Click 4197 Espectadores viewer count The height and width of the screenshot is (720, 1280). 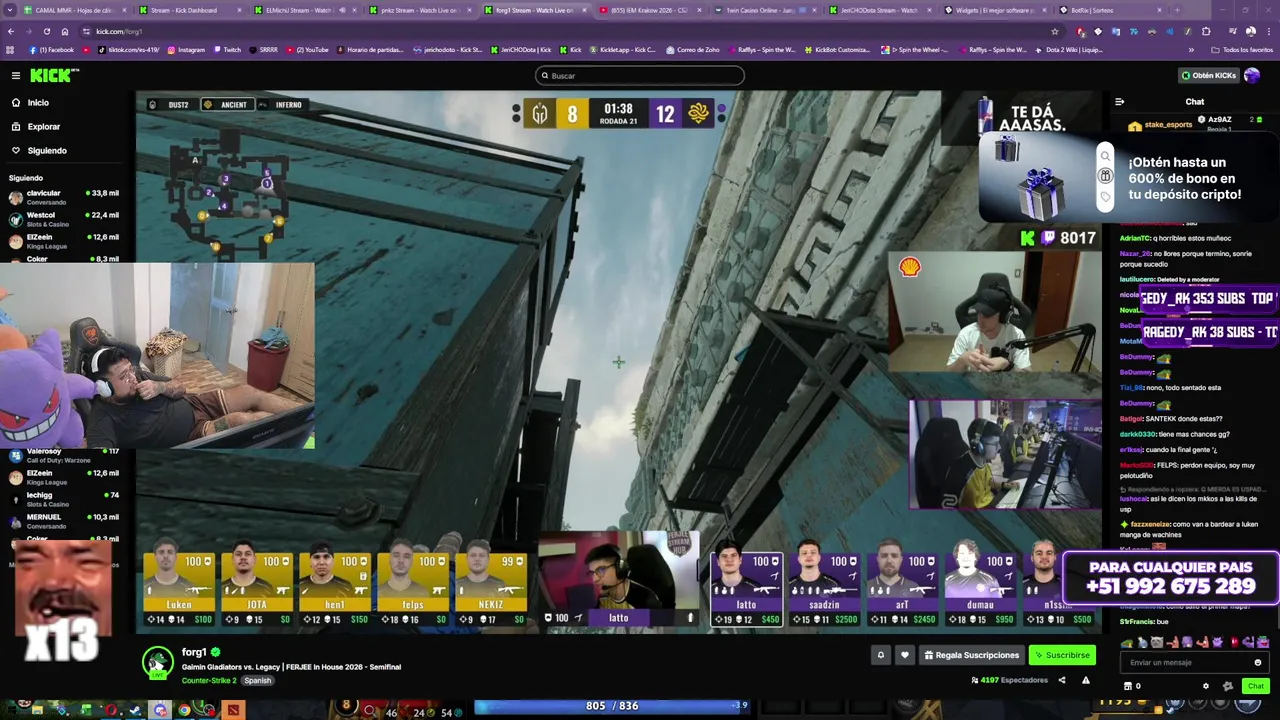(x=1010, y=680)
